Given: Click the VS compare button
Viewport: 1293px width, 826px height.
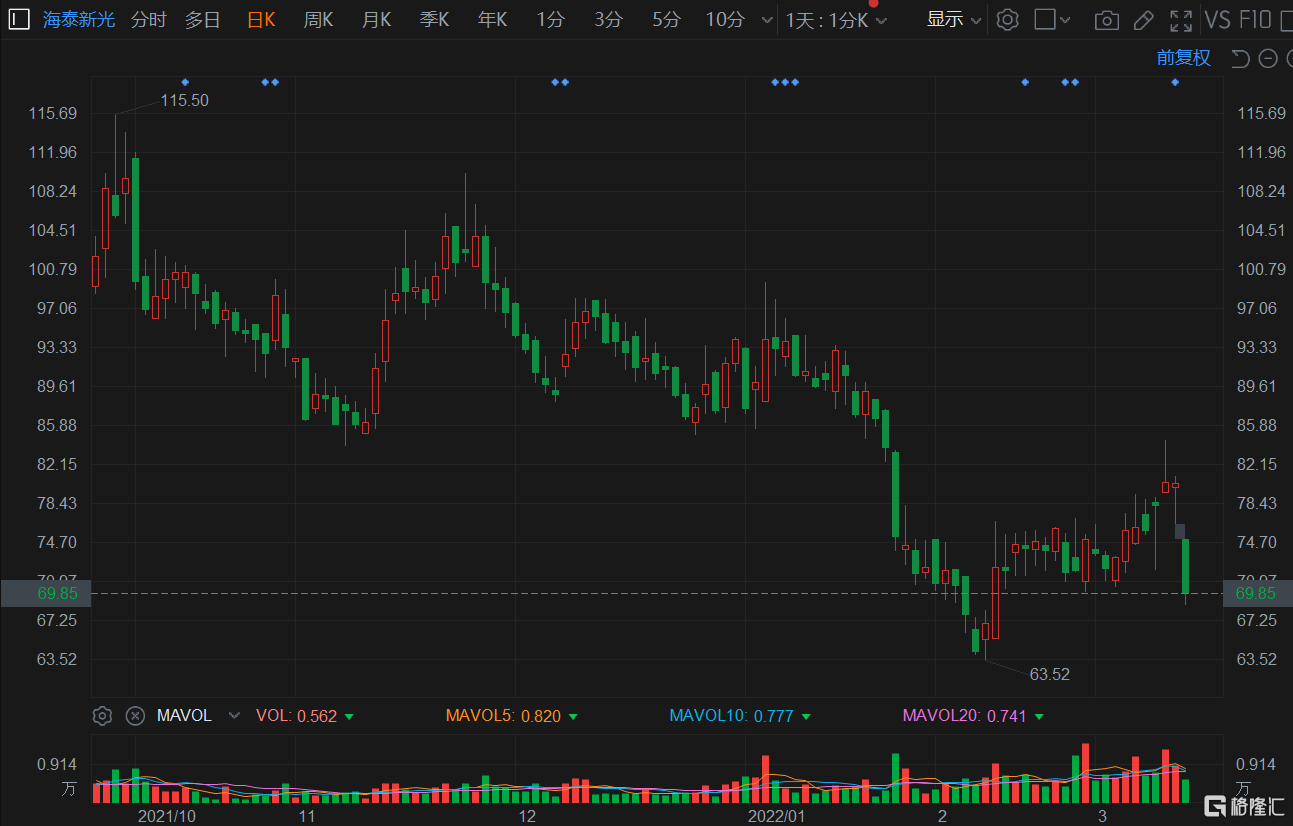Looking at the screenshot, I should click(x=1218, y=19).
